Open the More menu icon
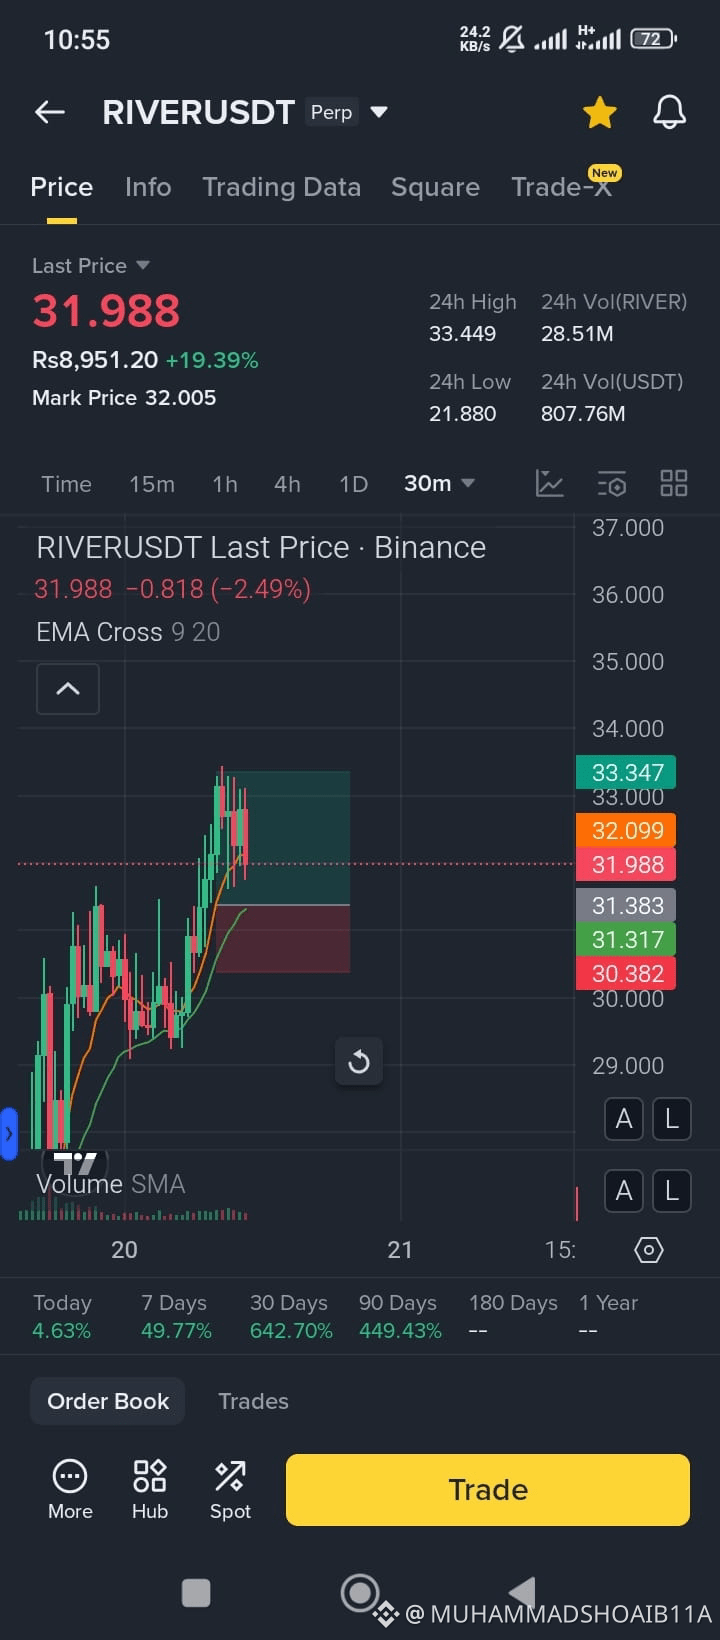The width and height of the screenshot is (720, 1640). tap(70, 1489)
